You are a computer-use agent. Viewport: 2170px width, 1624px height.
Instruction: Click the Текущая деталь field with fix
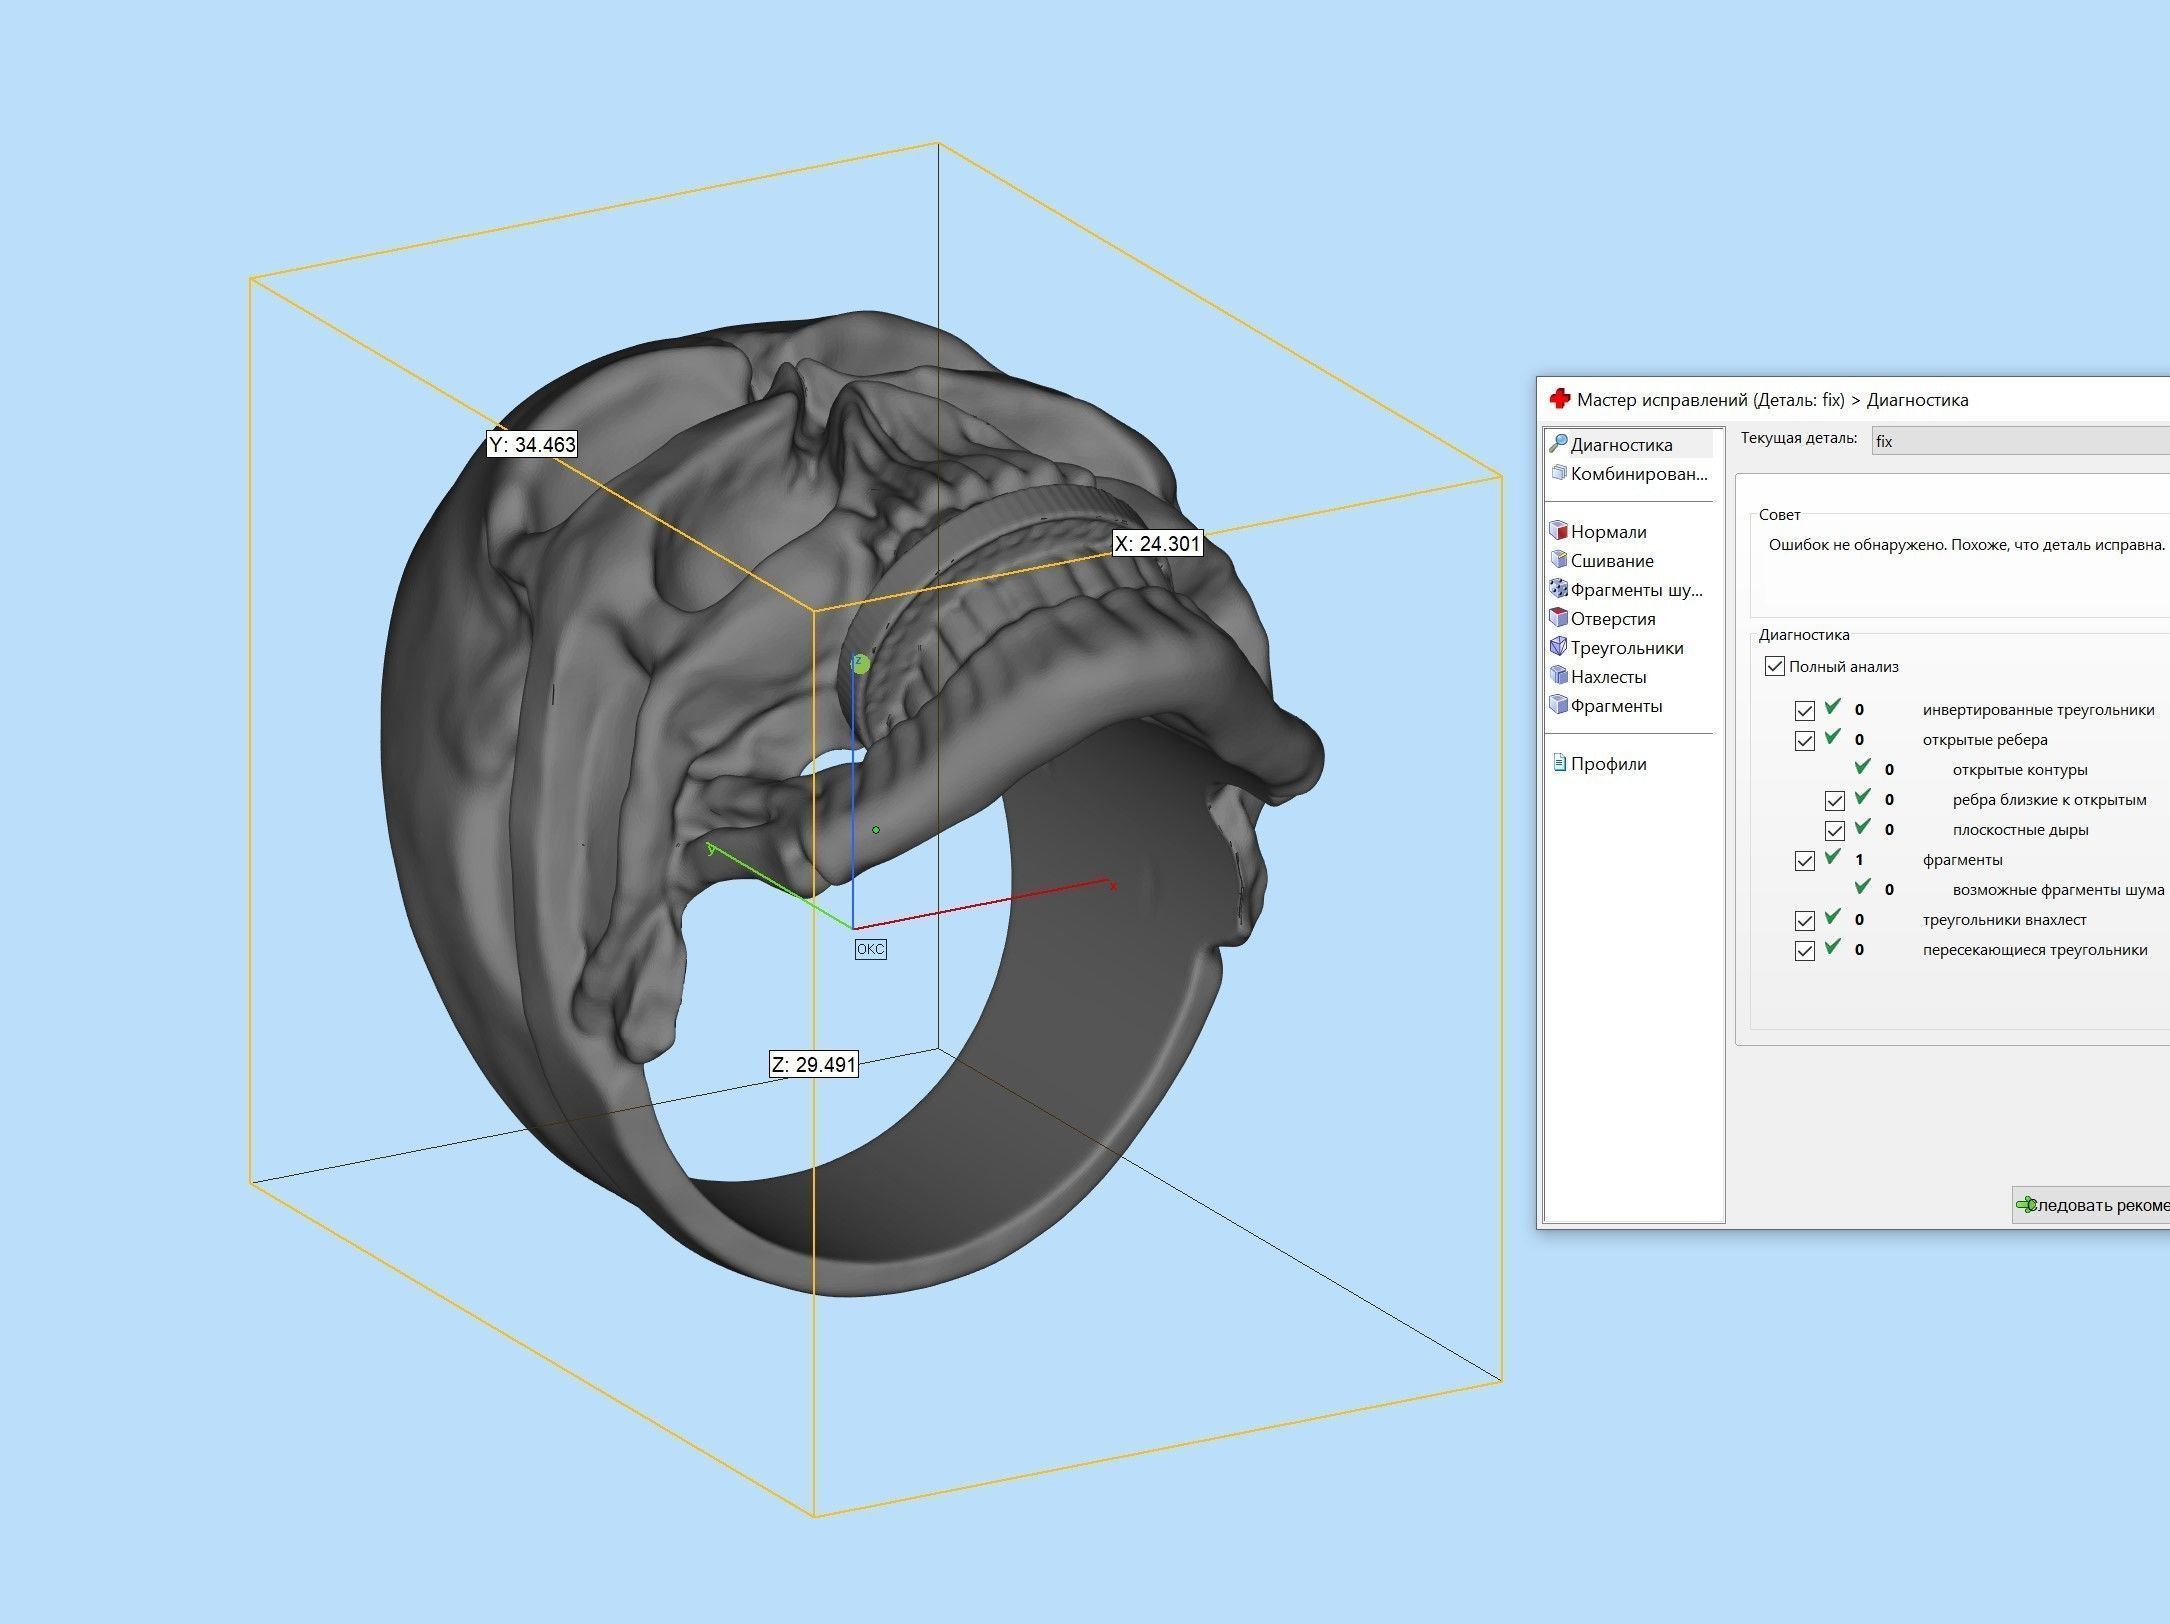coord(2020,441)
